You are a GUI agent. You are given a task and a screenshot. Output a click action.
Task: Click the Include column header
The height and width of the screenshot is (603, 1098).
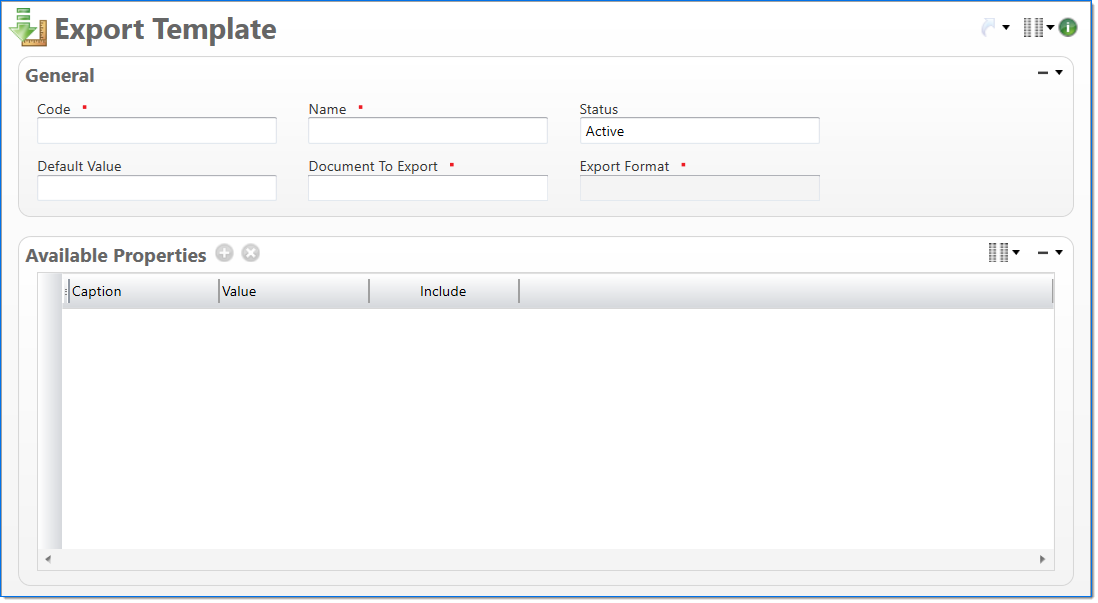[443, 291]
